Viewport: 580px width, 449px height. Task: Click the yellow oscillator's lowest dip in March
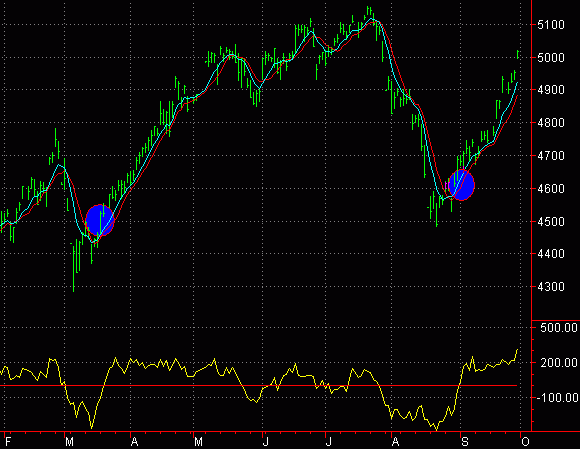tap(91, 427)
